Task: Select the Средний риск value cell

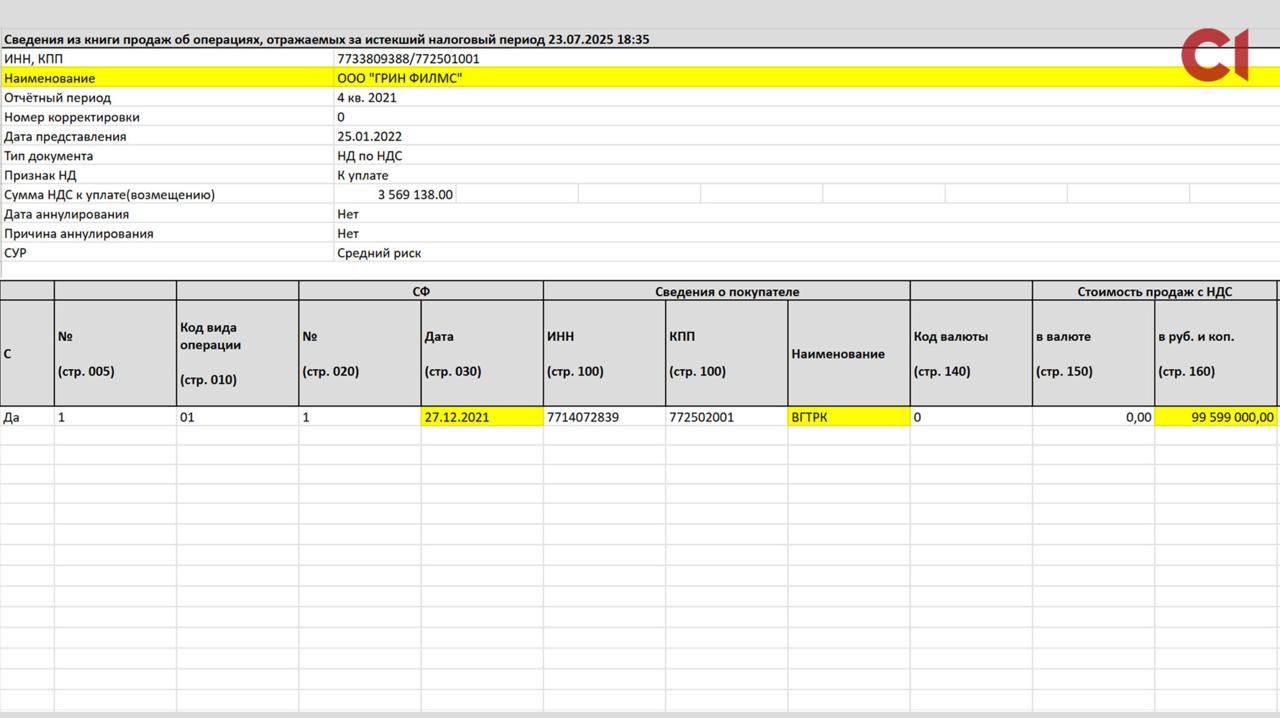Action: [379, 254]
